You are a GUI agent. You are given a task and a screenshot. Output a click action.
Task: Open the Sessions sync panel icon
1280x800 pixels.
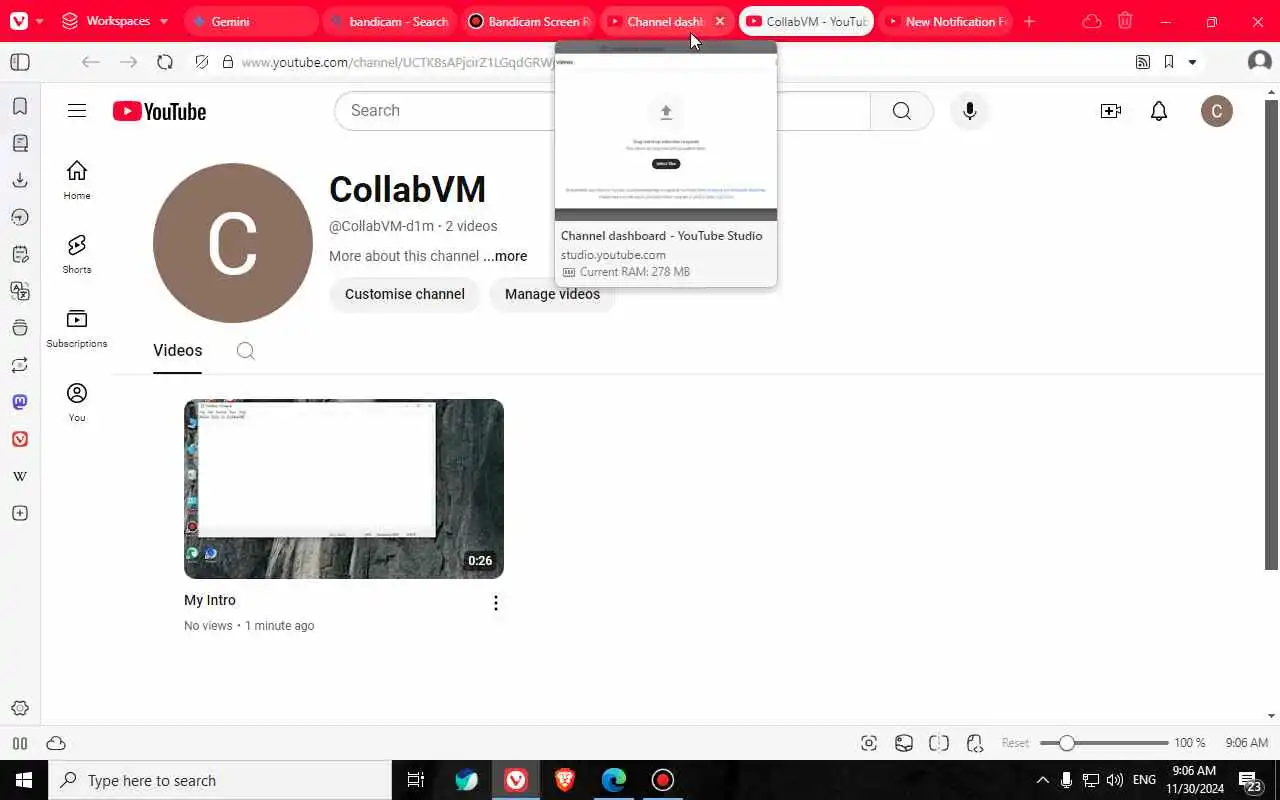point(20,365)
